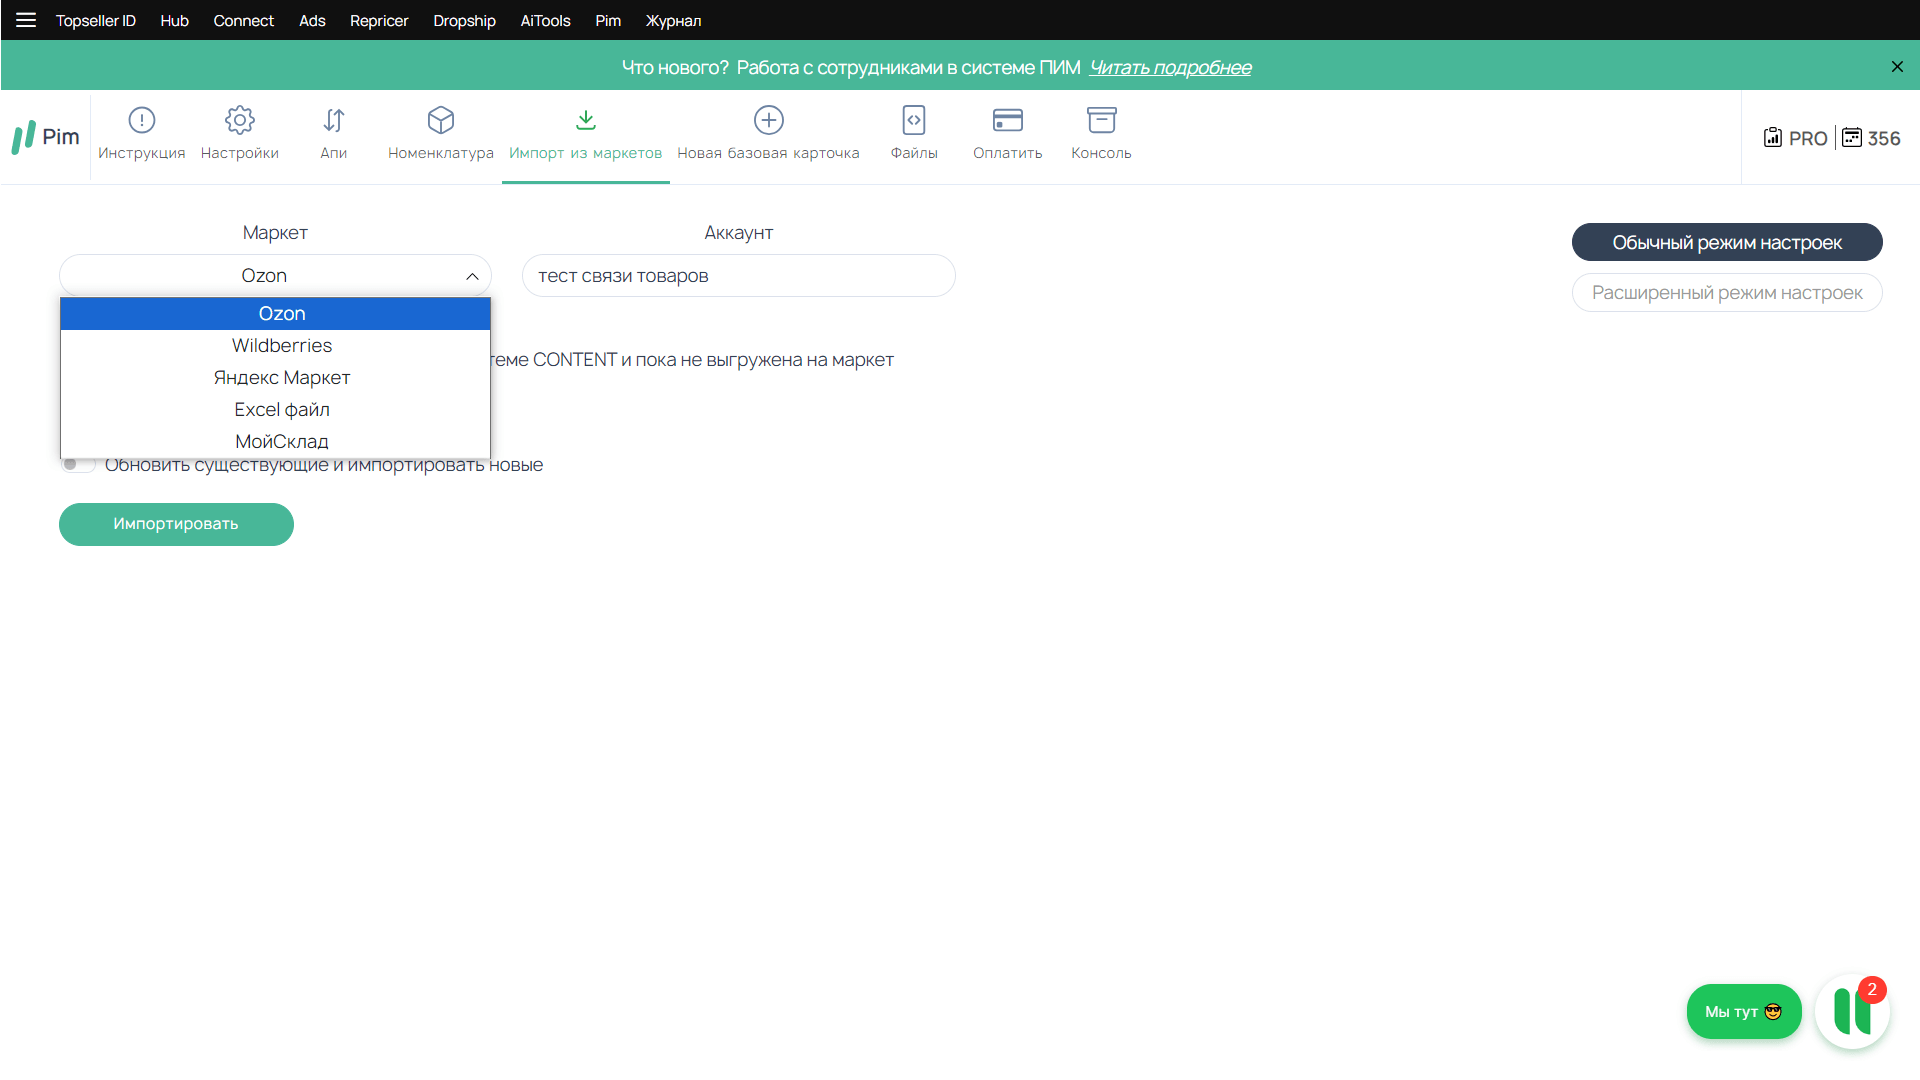The image size is (1920, 1080).
Task: Open the Аккаунт "тест связи товаров" field
Action: point(738,275)
